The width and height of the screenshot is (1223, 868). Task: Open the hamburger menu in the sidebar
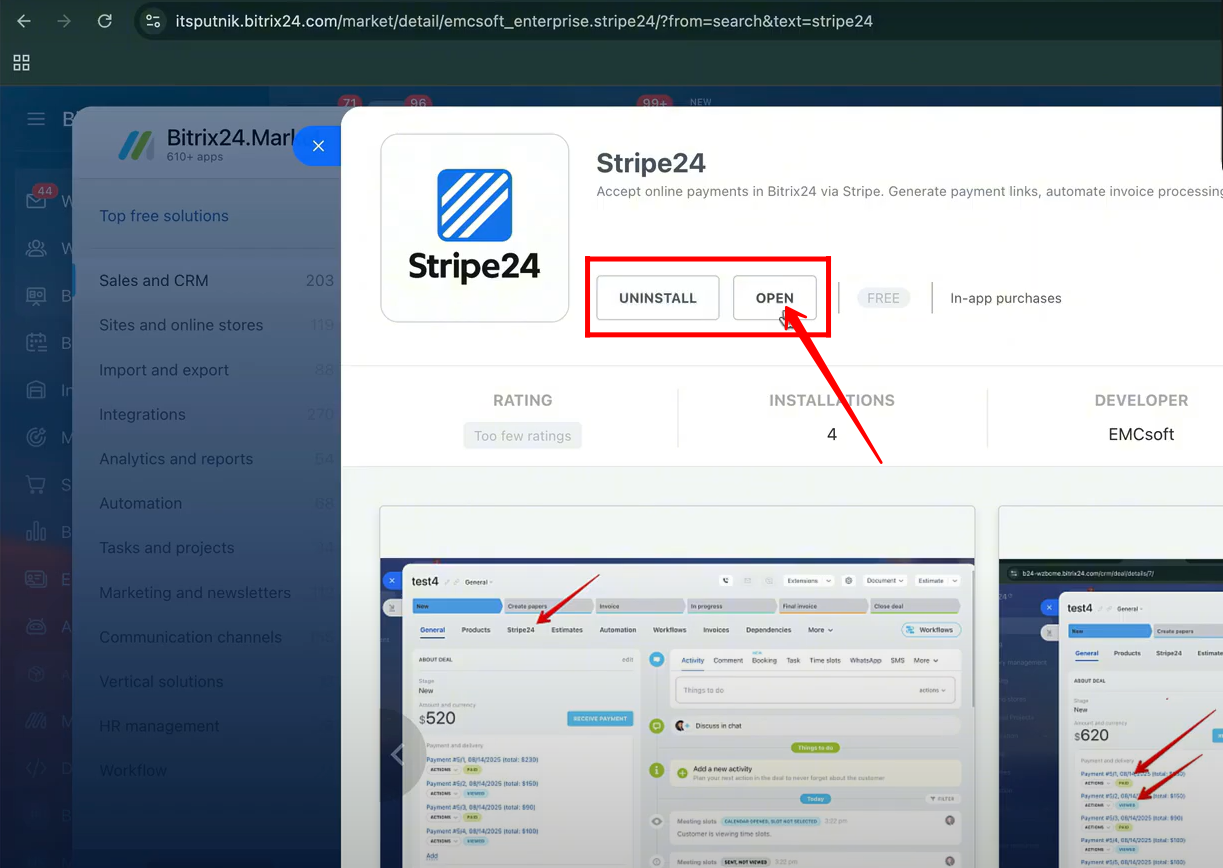(36, 119)
